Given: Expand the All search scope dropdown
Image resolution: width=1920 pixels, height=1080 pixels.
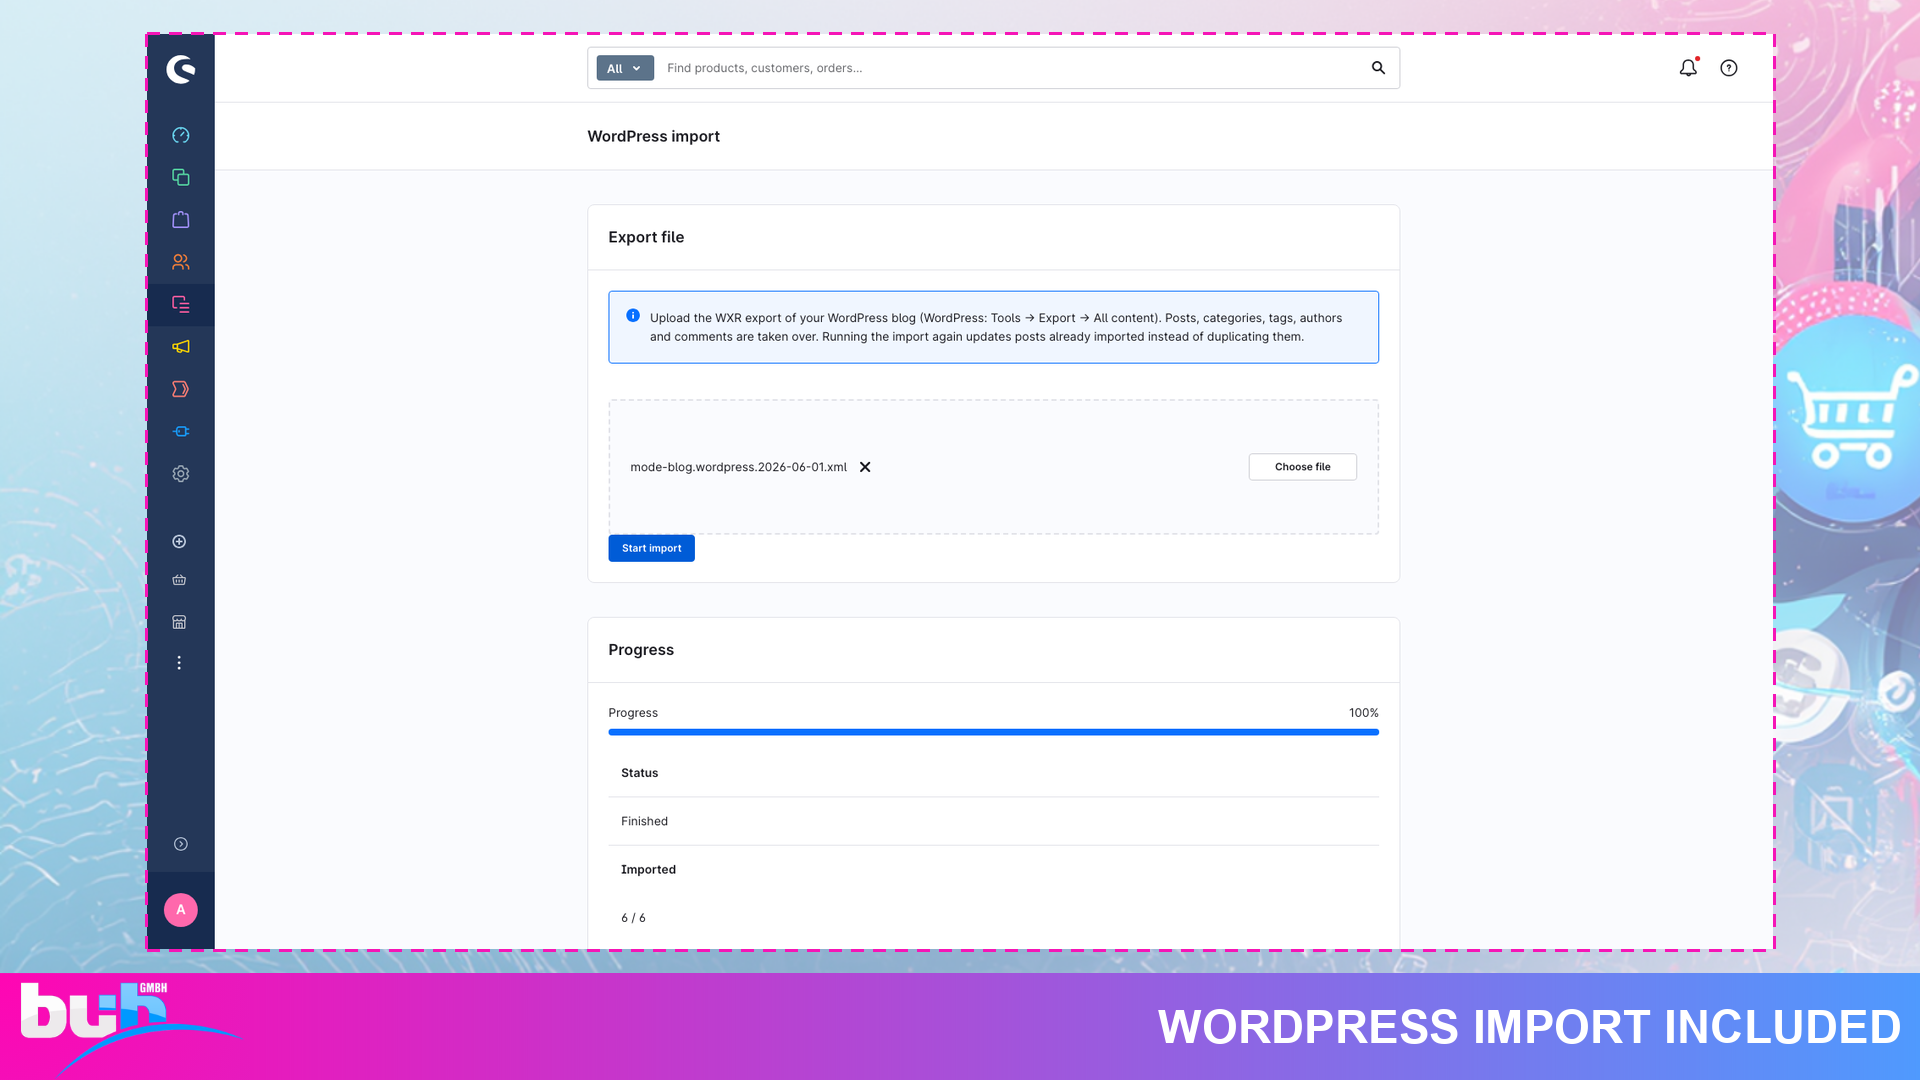Looking at the screenshot, I should [x=625, y=68].
